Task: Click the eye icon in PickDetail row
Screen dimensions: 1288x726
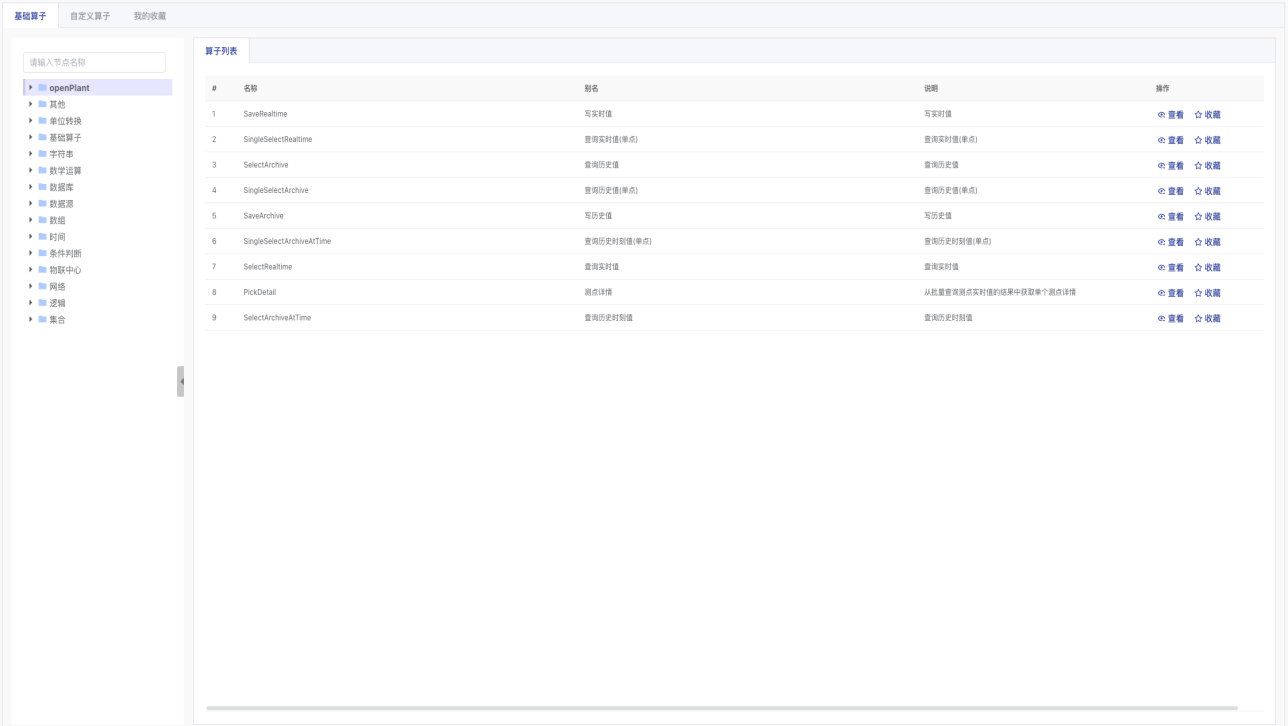Action: click(1161, 293)
